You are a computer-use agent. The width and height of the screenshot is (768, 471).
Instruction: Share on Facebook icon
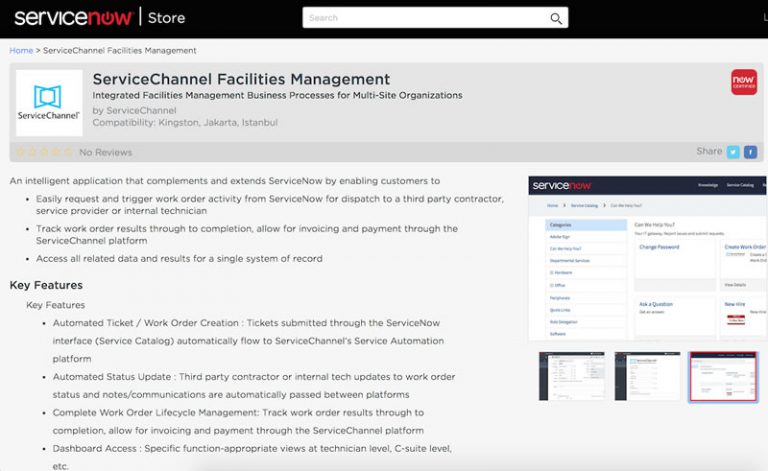point(750,152)
